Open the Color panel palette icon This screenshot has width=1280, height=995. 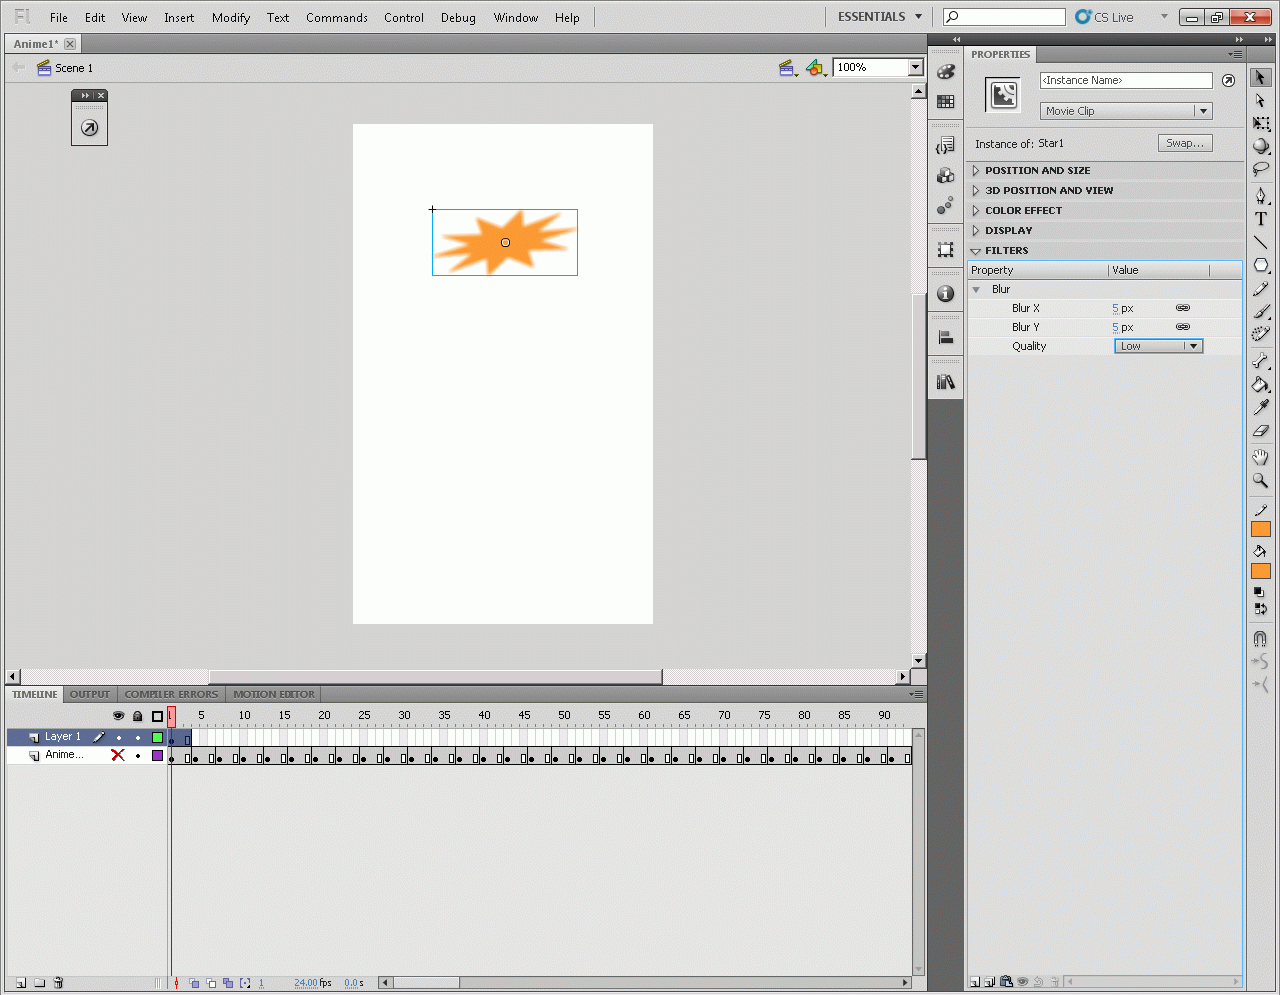coord(945,72)
